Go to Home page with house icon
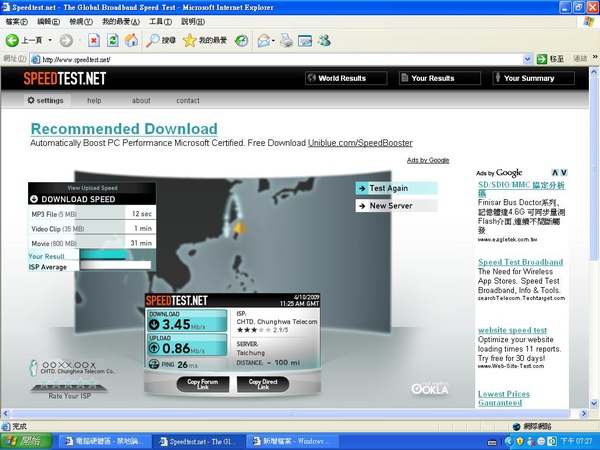This screenshot has height=450, width=600. point(131,40)
